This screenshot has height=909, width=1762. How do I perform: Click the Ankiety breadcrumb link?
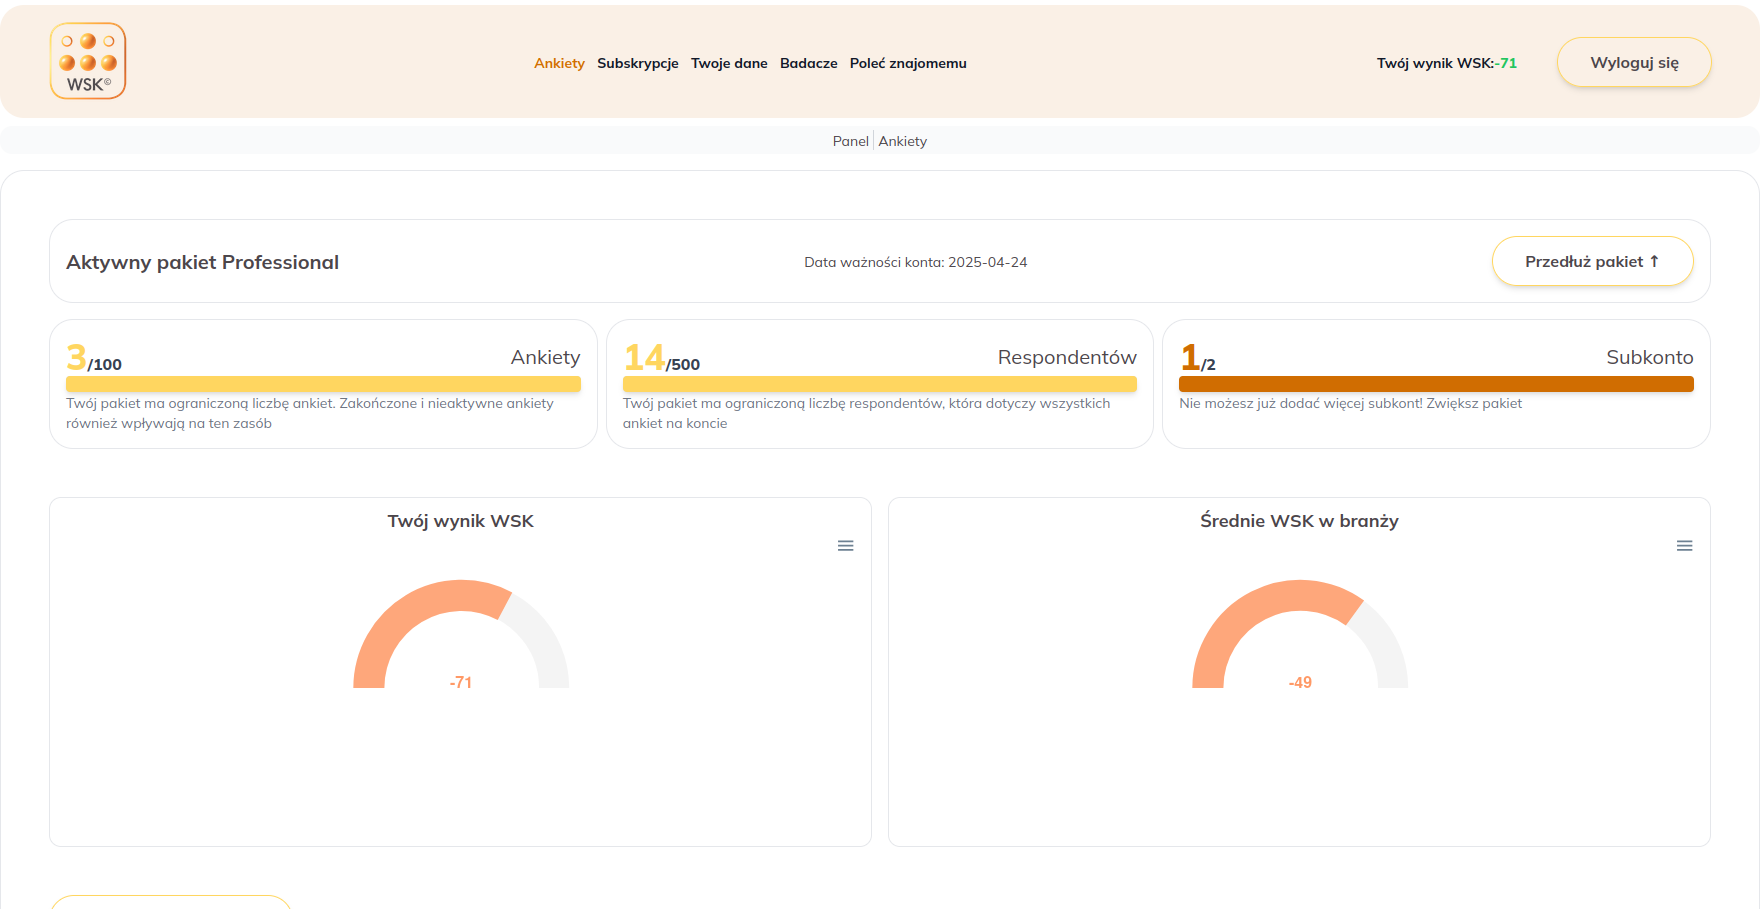pos(902,141)
